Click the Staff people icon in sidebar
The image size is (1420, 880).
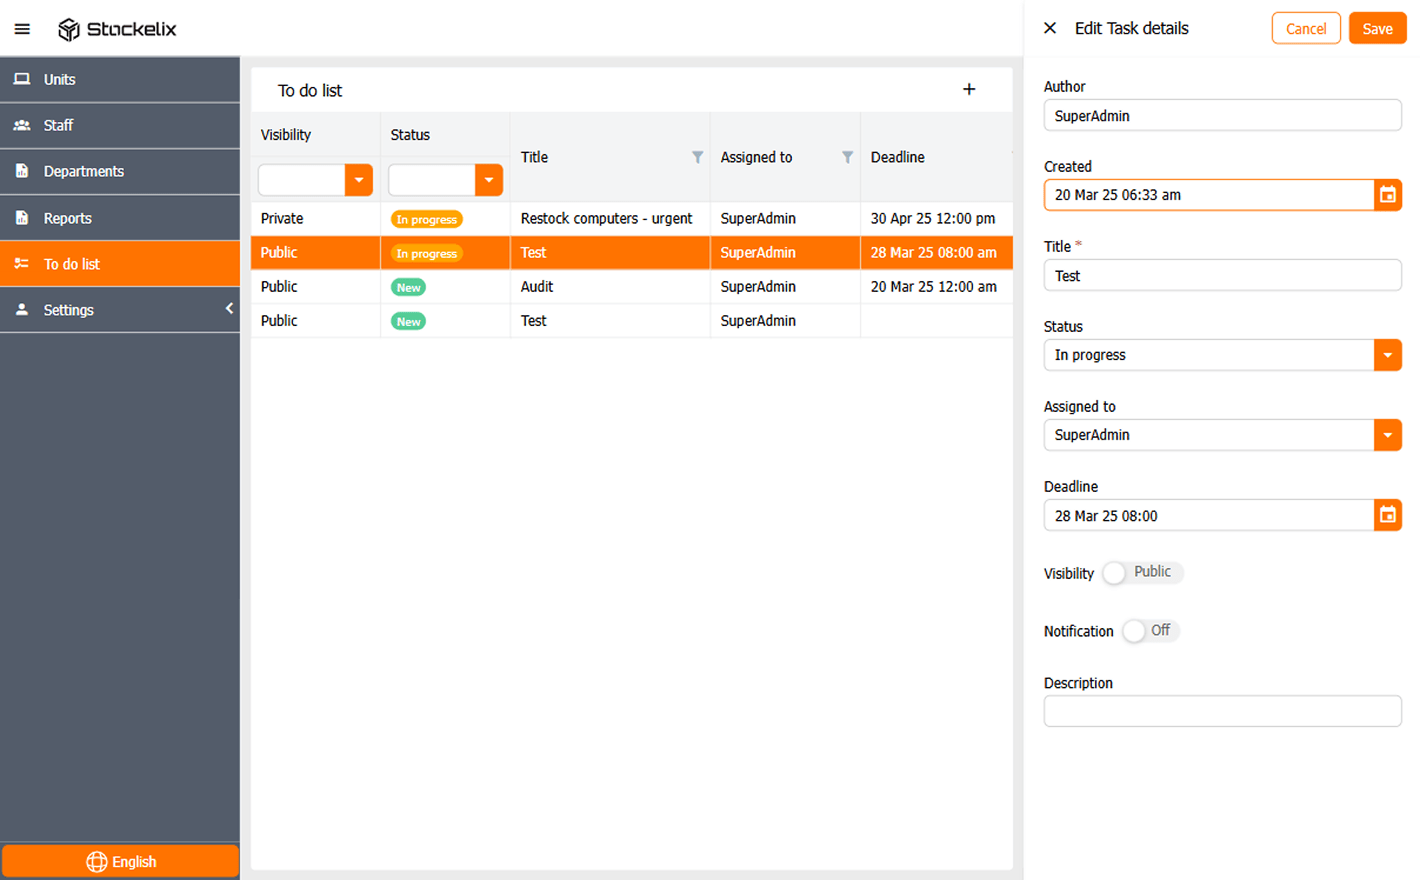[21, 125]
